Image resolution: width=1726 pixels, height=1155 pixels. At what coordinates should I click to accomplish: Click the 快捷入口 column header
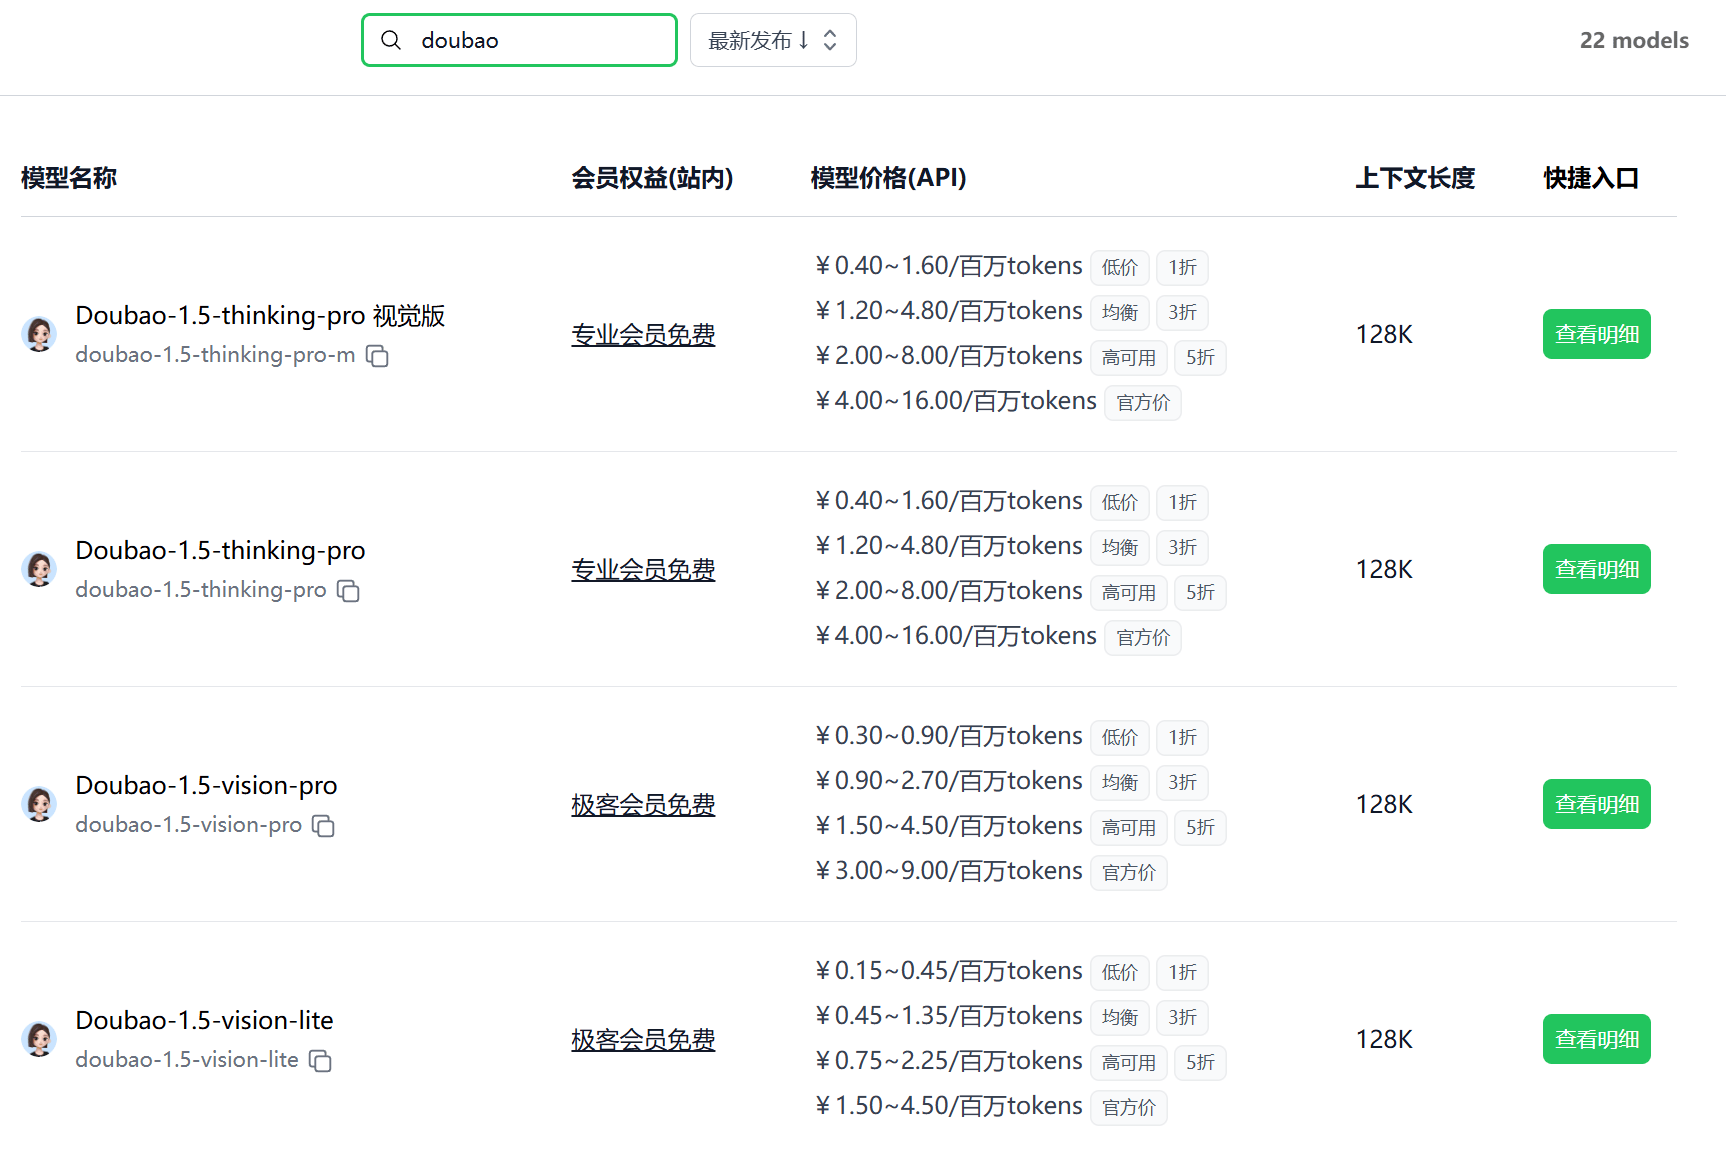tap(1591, 178)
